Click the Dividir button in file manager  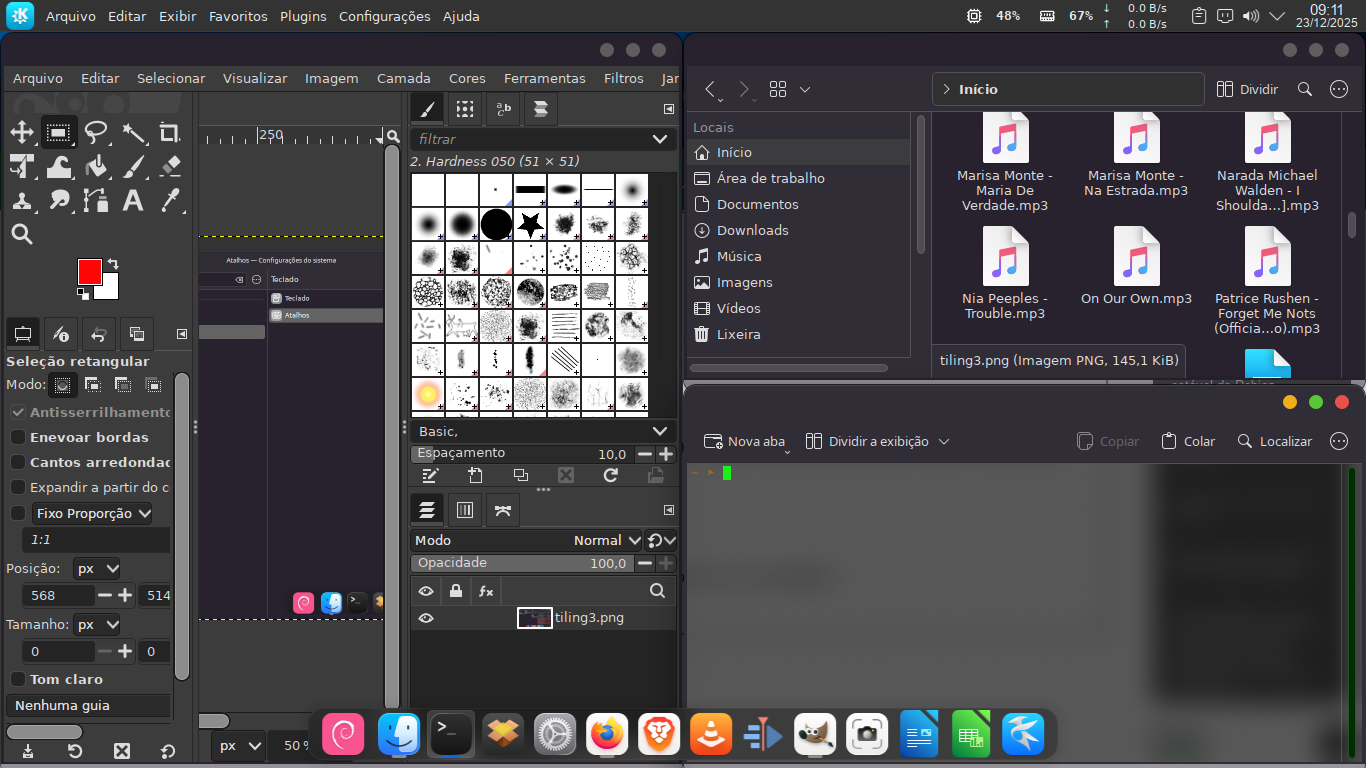coord(1248,89)
